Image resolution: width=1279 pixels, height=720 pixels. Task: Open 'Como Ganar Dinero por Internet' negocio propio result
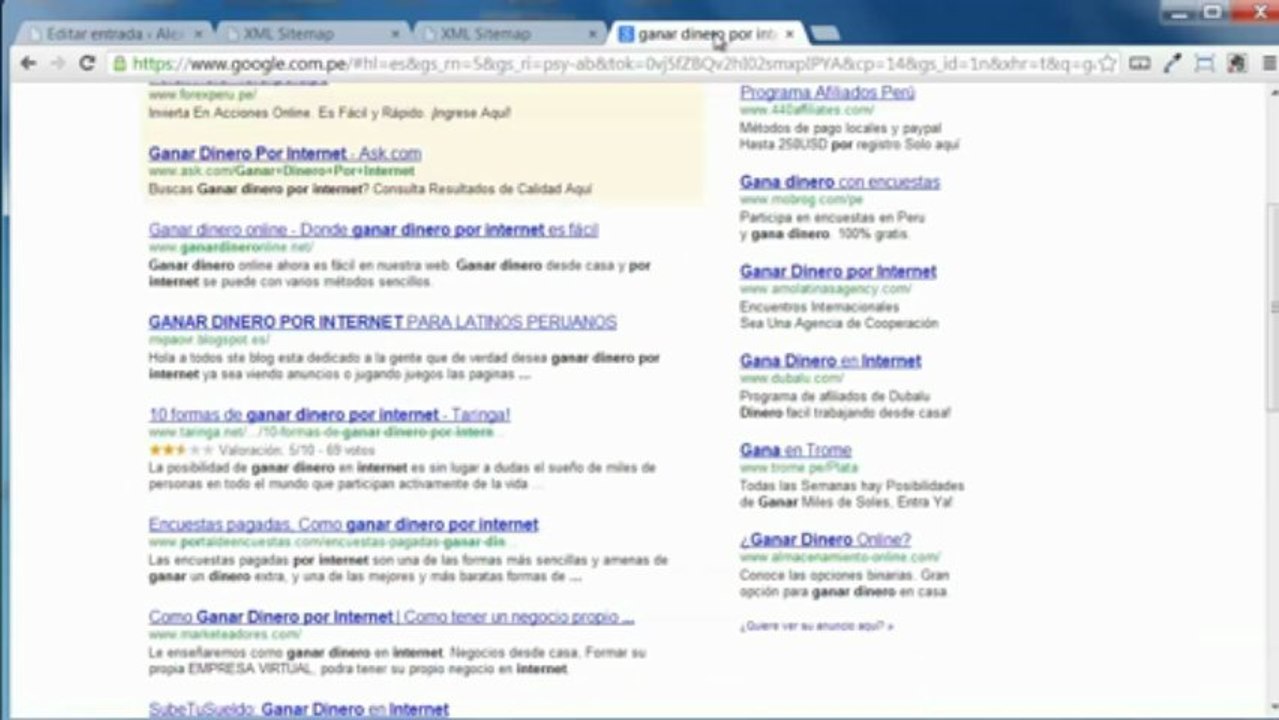click(x=391, y=617)
